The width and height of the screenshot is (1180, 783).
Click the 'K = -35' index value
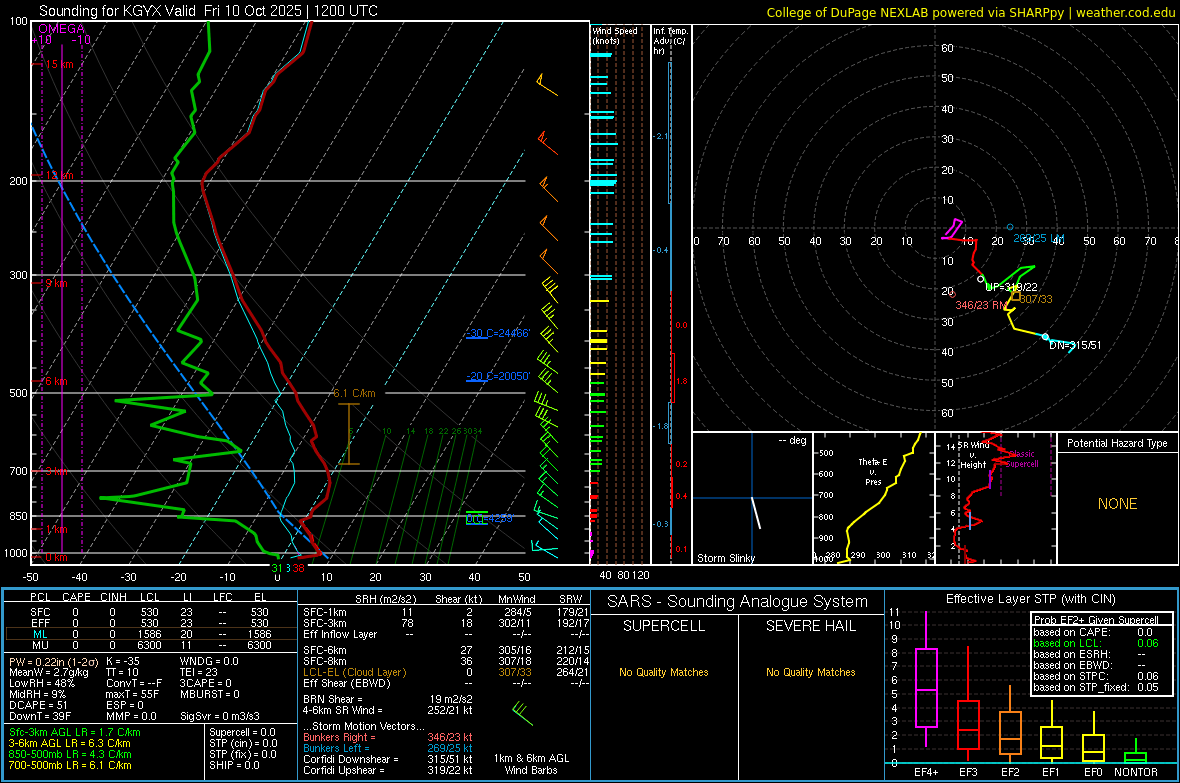(123, 661)
